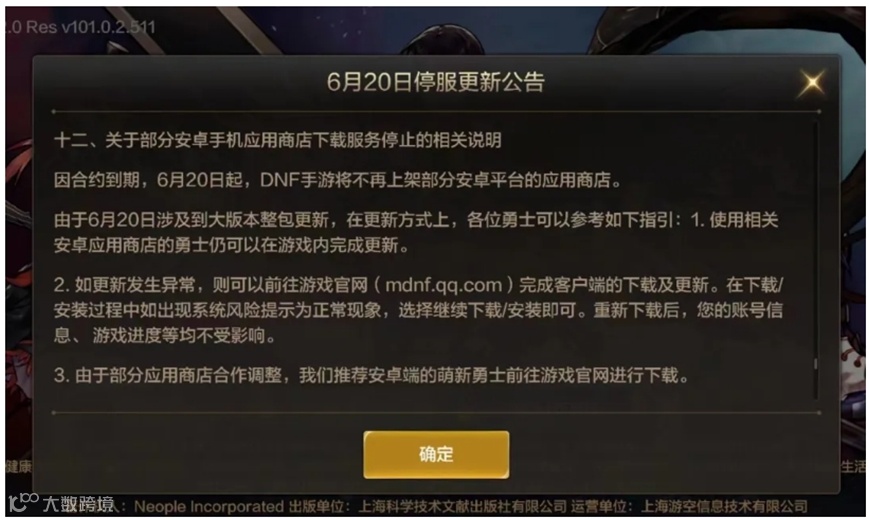Click publisher 上海科学技术文献出版社有限公司 in footer

[x=463, y=506]
